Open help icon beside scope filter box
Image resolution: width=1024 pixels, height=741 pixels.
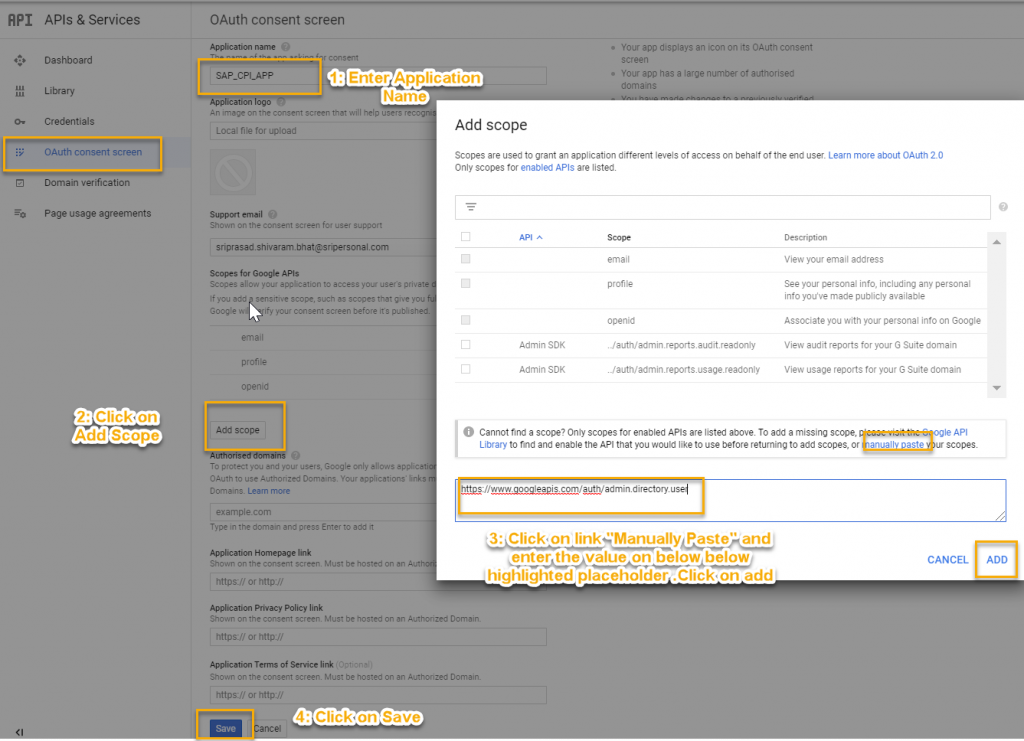(x=1003, y=207)
